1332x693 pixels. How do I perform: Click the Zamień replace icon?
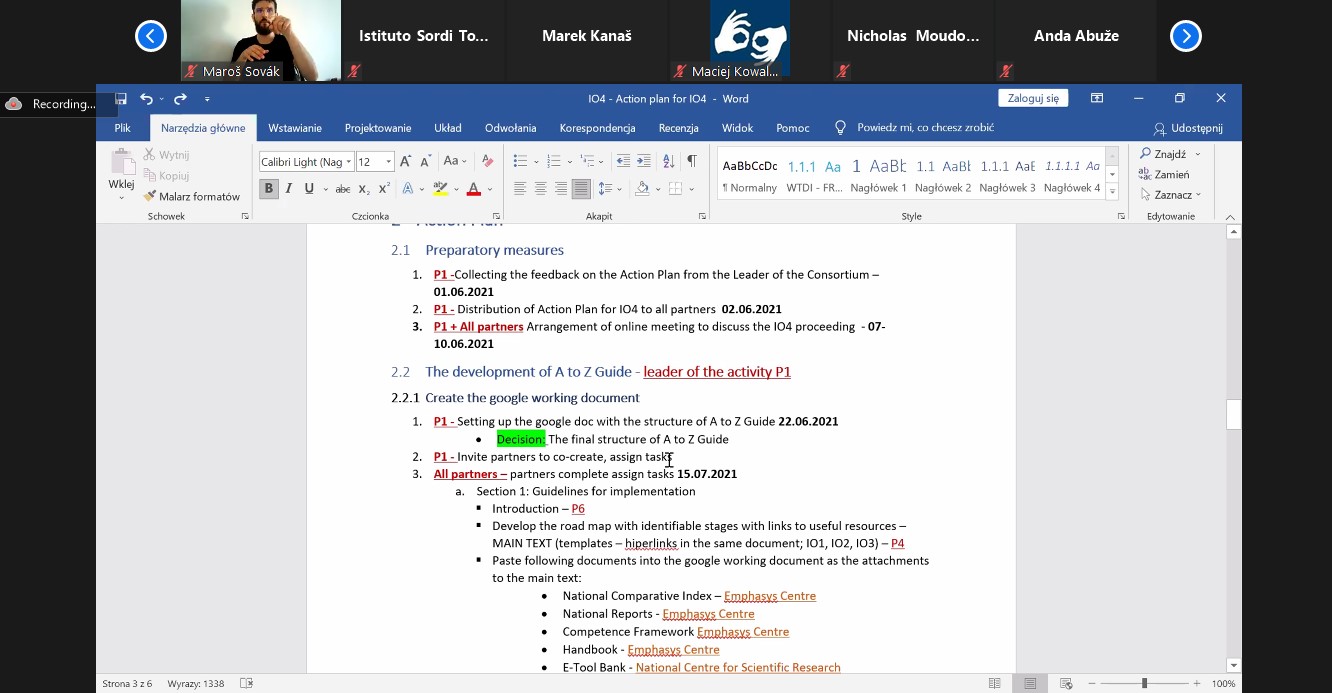tap(1164, 174)
